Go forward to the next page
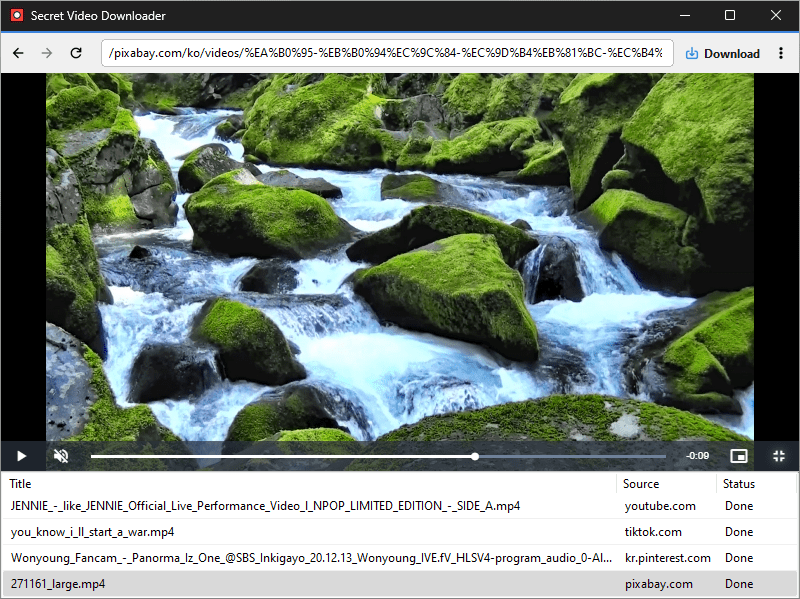Viewport: 800px width, 599px height. pos(47,53)
